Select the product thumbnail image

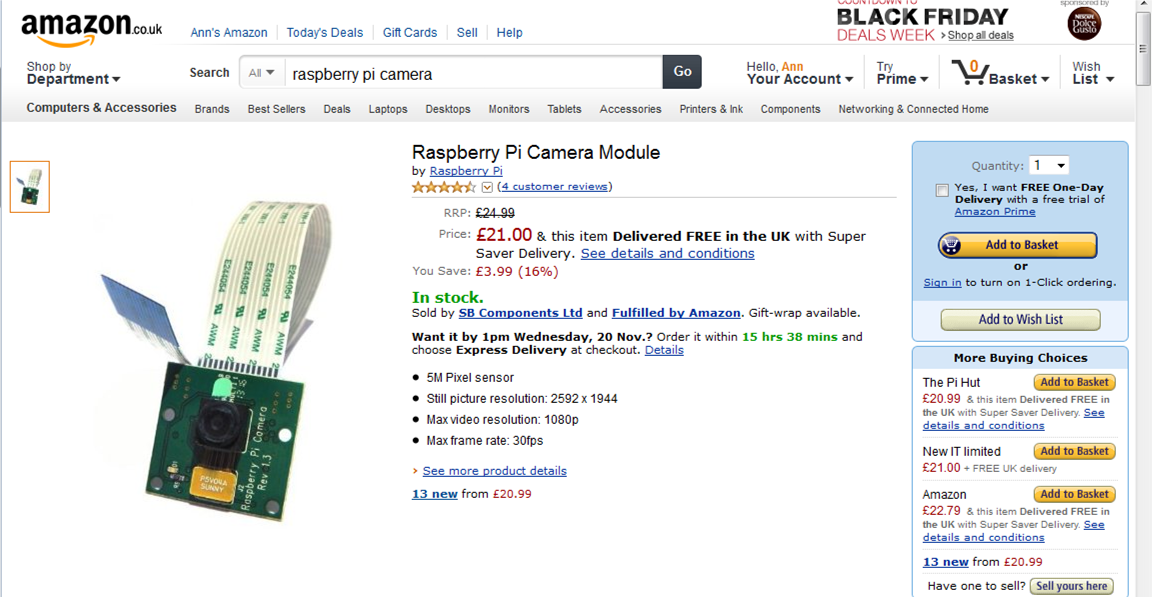30,187
